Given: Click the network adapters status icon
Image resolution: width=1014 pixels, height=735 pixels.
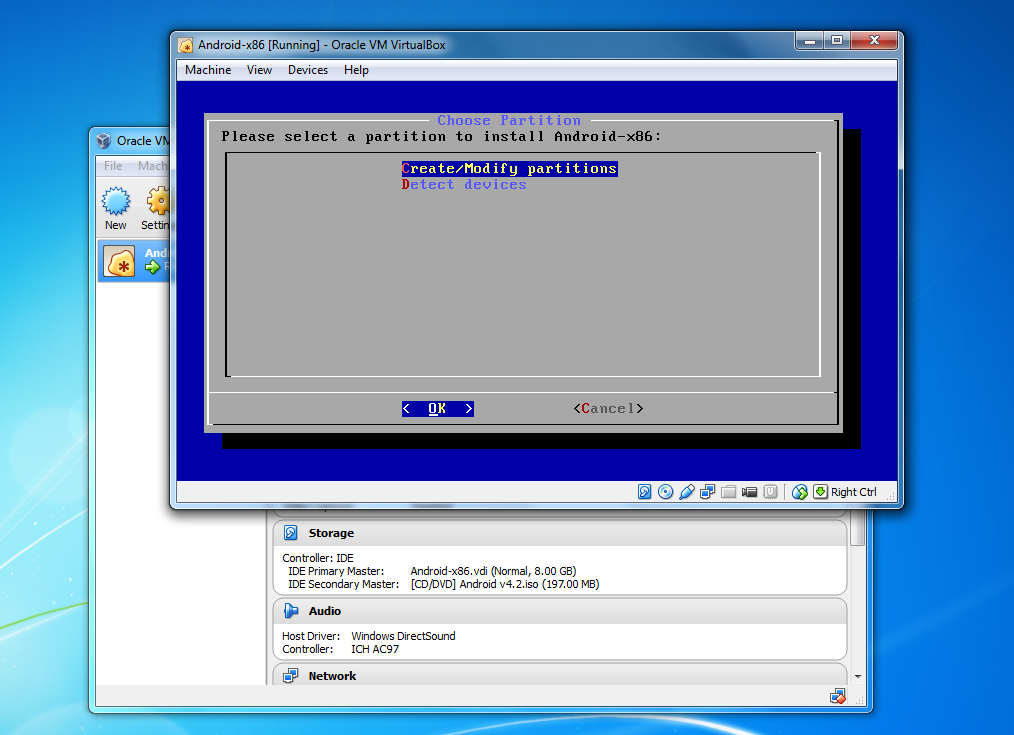Looking at the screenshot, I should coord(707,492).
